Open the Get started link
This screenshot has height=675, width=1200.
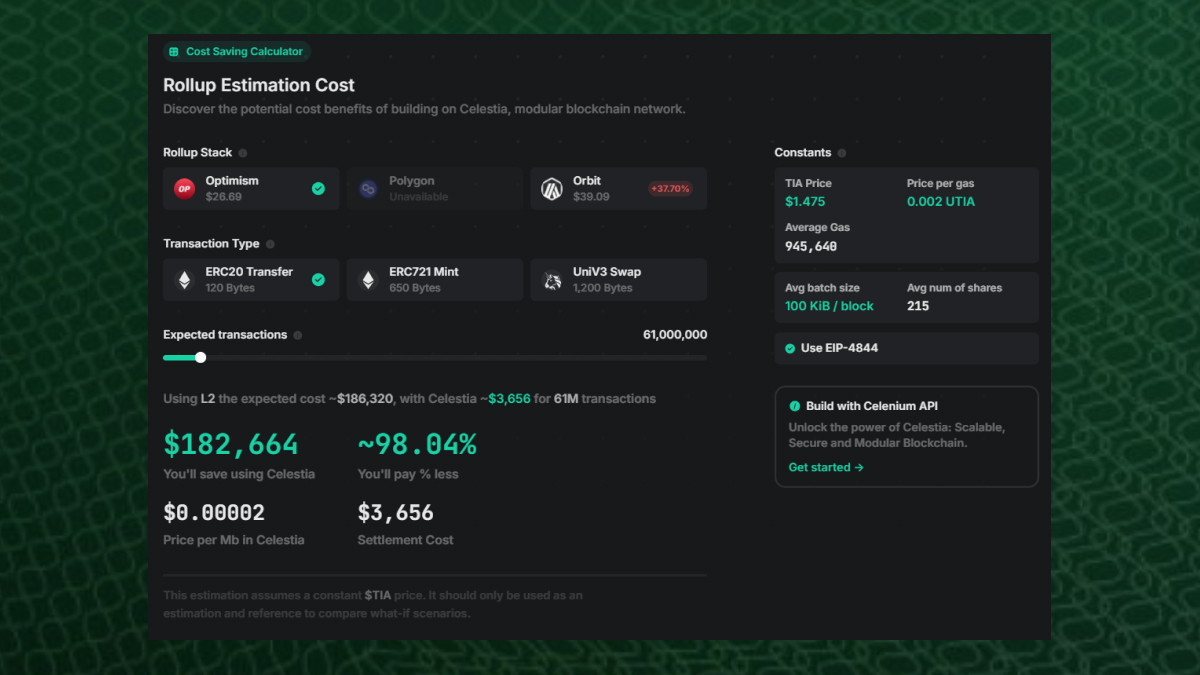(x=826, y=467)
